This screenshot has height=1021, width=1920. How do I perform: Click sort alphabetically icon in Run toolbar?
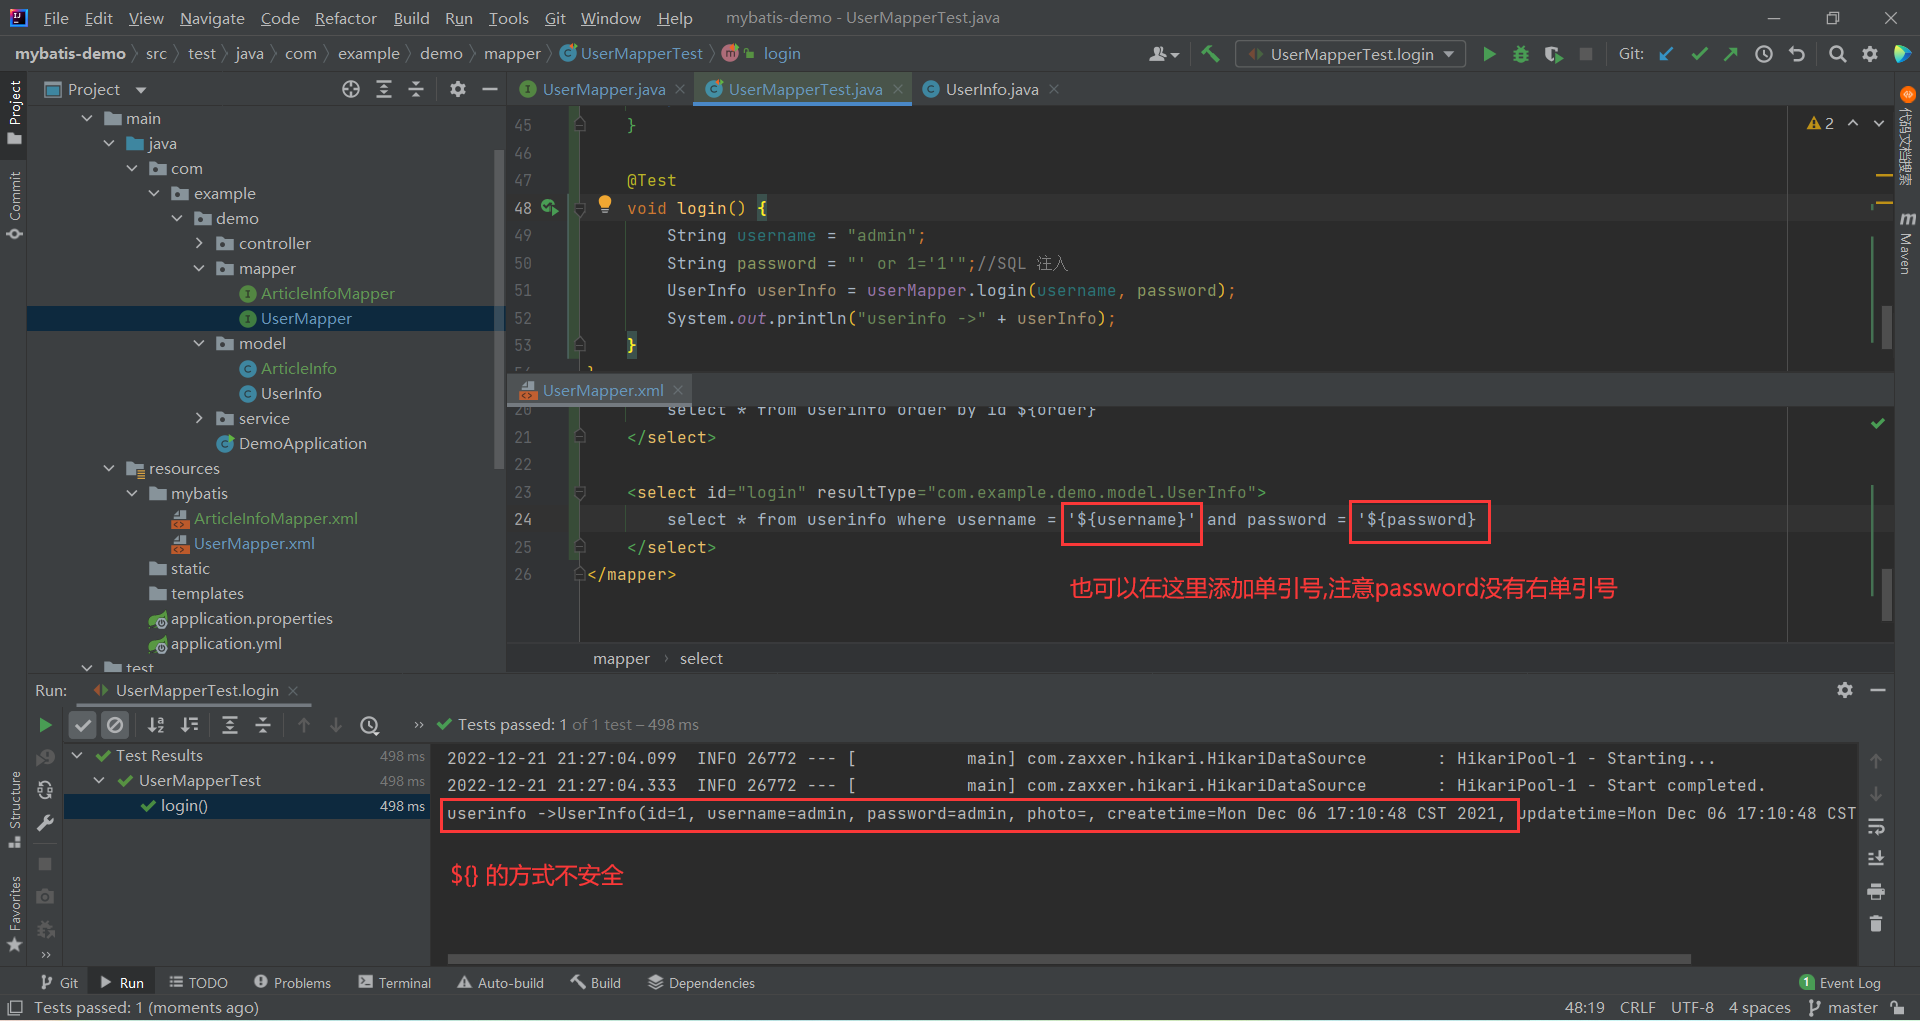pyautogui.click(x=156, y=725)
